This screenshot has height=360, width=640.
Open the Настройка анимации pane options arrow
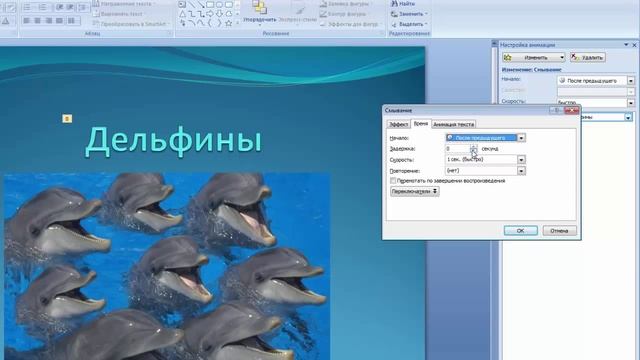(x=626, y=44)
